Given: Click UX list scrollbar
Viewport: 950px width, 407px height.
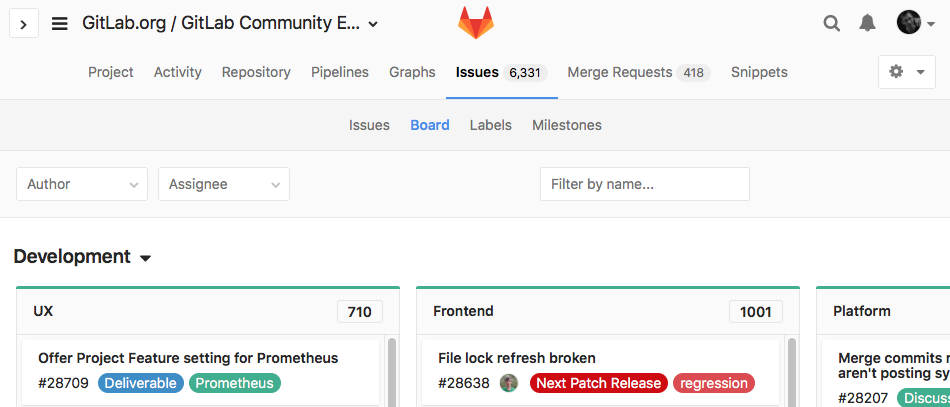Looking at the screenshot, I should coord(391,372).
